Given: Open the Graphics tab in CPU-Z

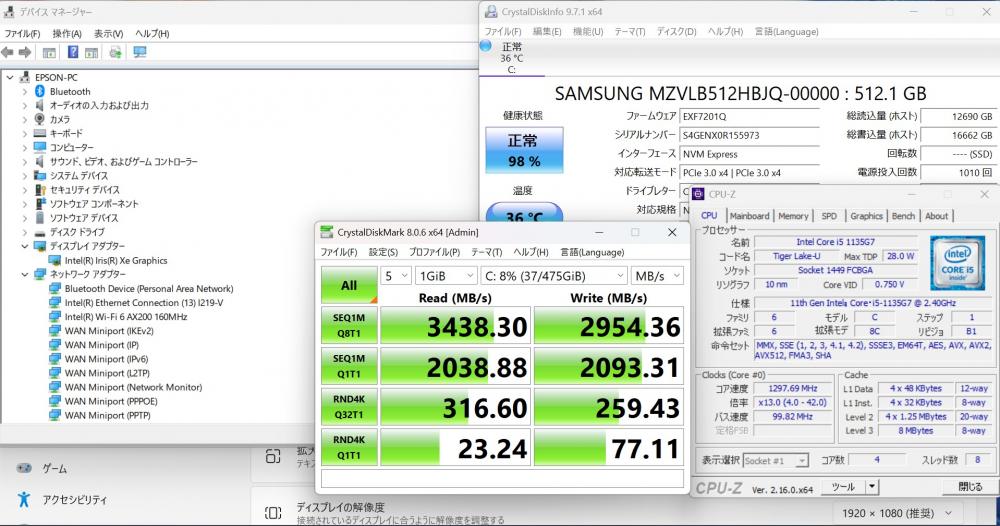Looking at the screenshot, I should [866, 216].
